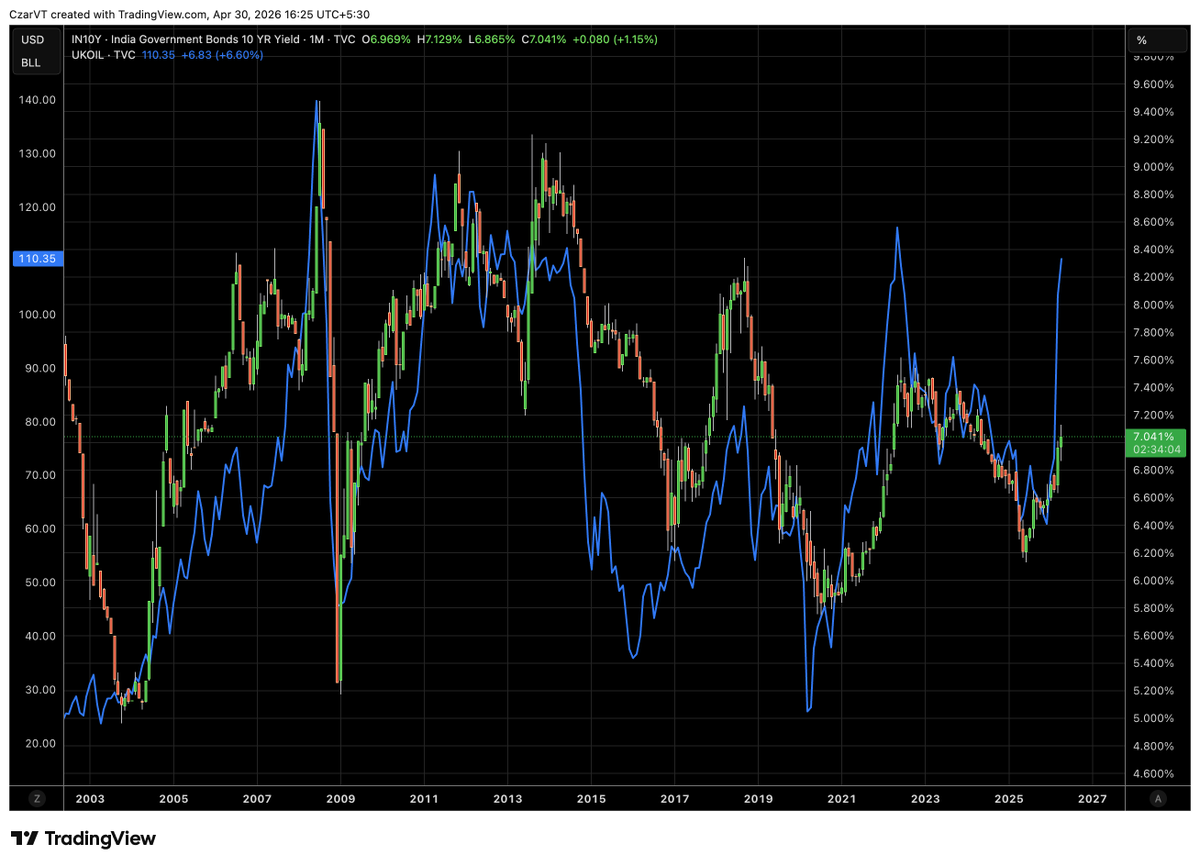This screenshot has width=1200, height=866.
Task: Click the TradingView logo at the bottom
Action: (83, 838)
